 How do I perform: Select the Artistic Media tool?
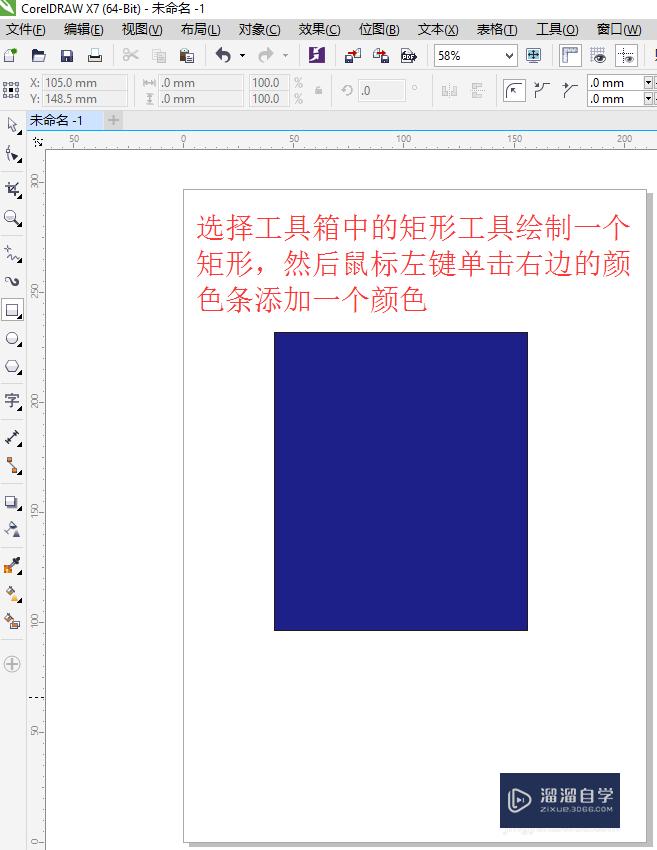tap(12, 281)
